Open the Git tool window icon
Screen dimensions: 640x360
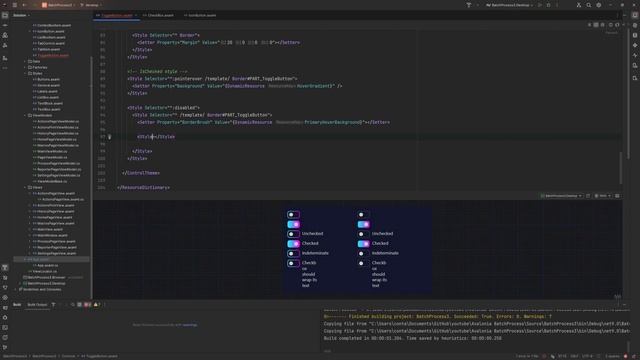[5, 347]
